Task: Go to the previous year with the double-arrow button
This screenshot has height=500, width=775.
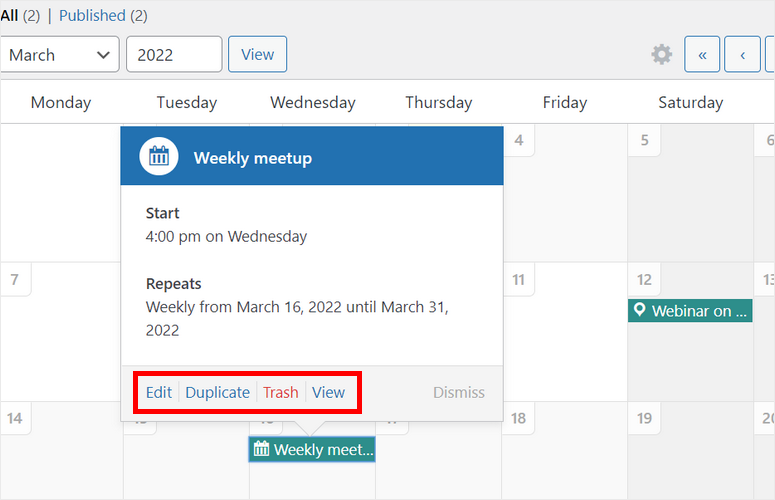Action: point(702,55)
